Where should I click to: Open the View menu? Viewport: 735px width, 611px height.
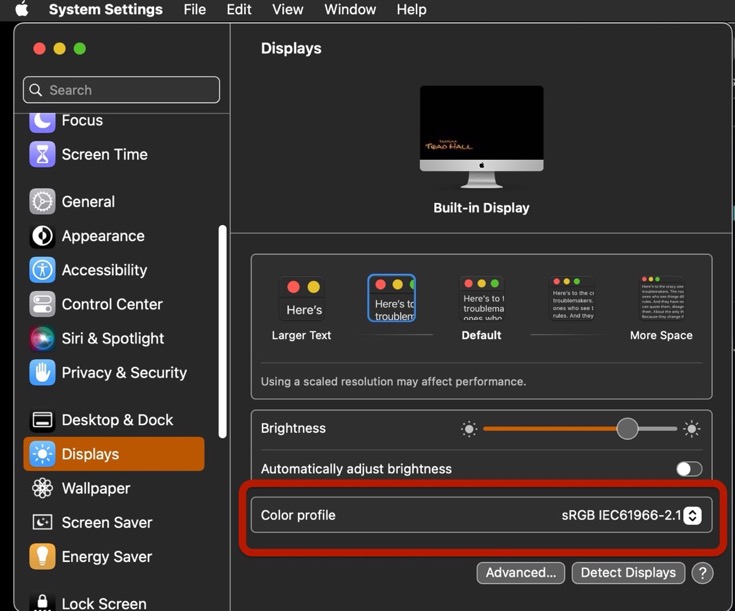click(288, 9)
